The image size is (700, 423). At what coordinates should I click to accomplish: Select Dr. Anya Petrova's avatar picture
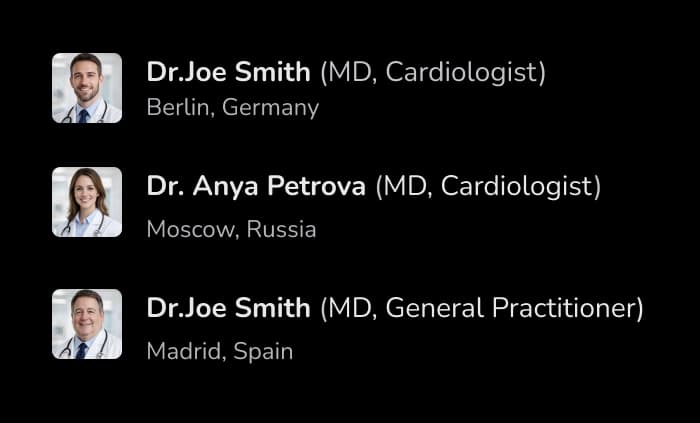click(x=87, y=202)
